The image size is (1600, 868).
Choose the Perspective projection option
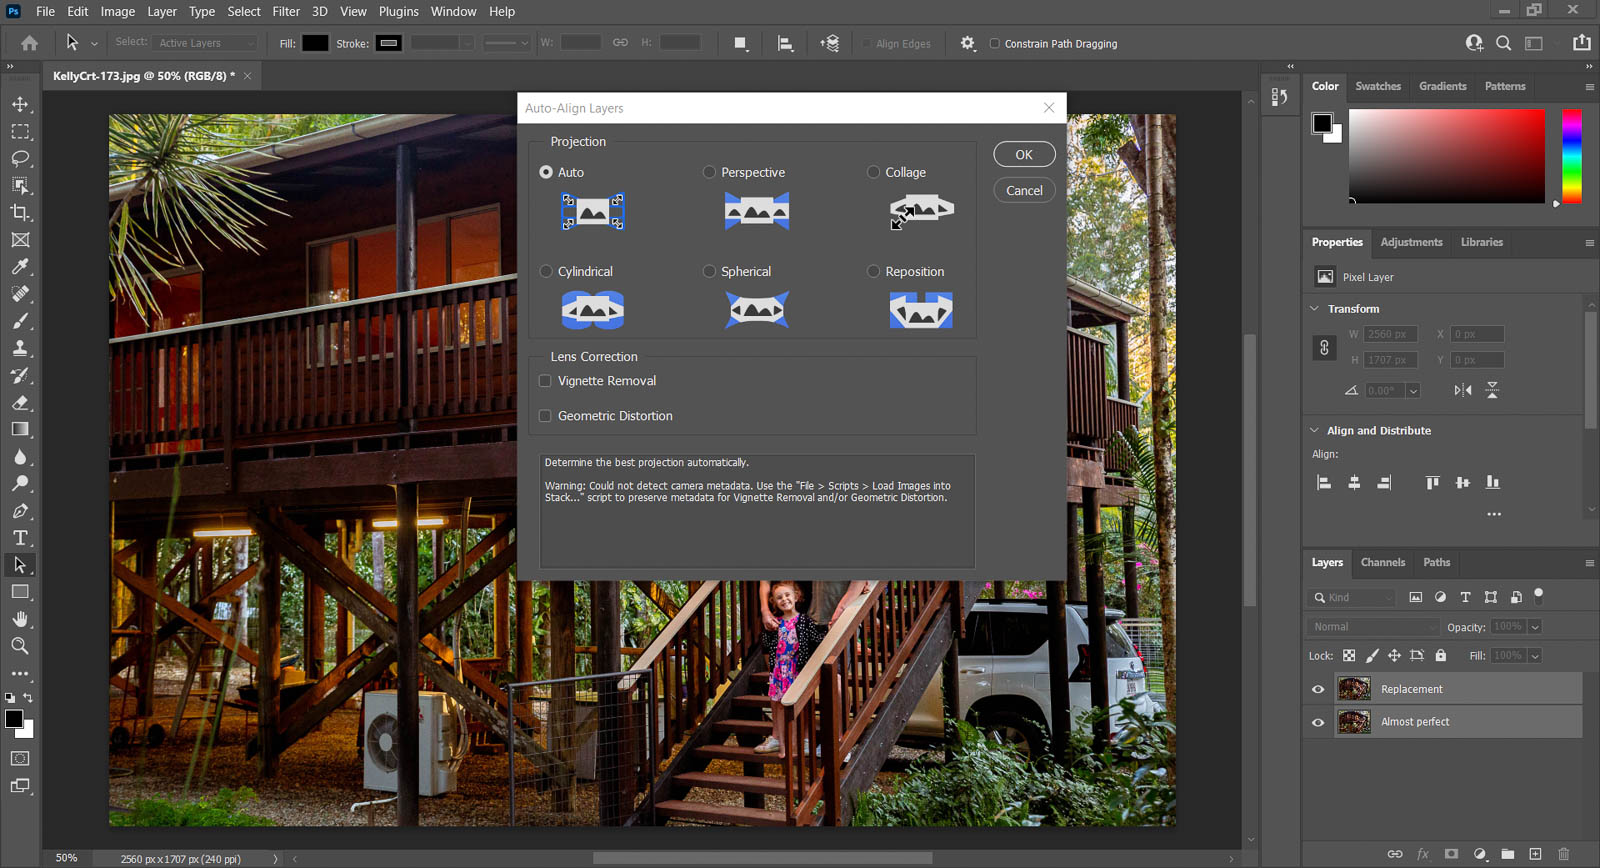point(710,172)
